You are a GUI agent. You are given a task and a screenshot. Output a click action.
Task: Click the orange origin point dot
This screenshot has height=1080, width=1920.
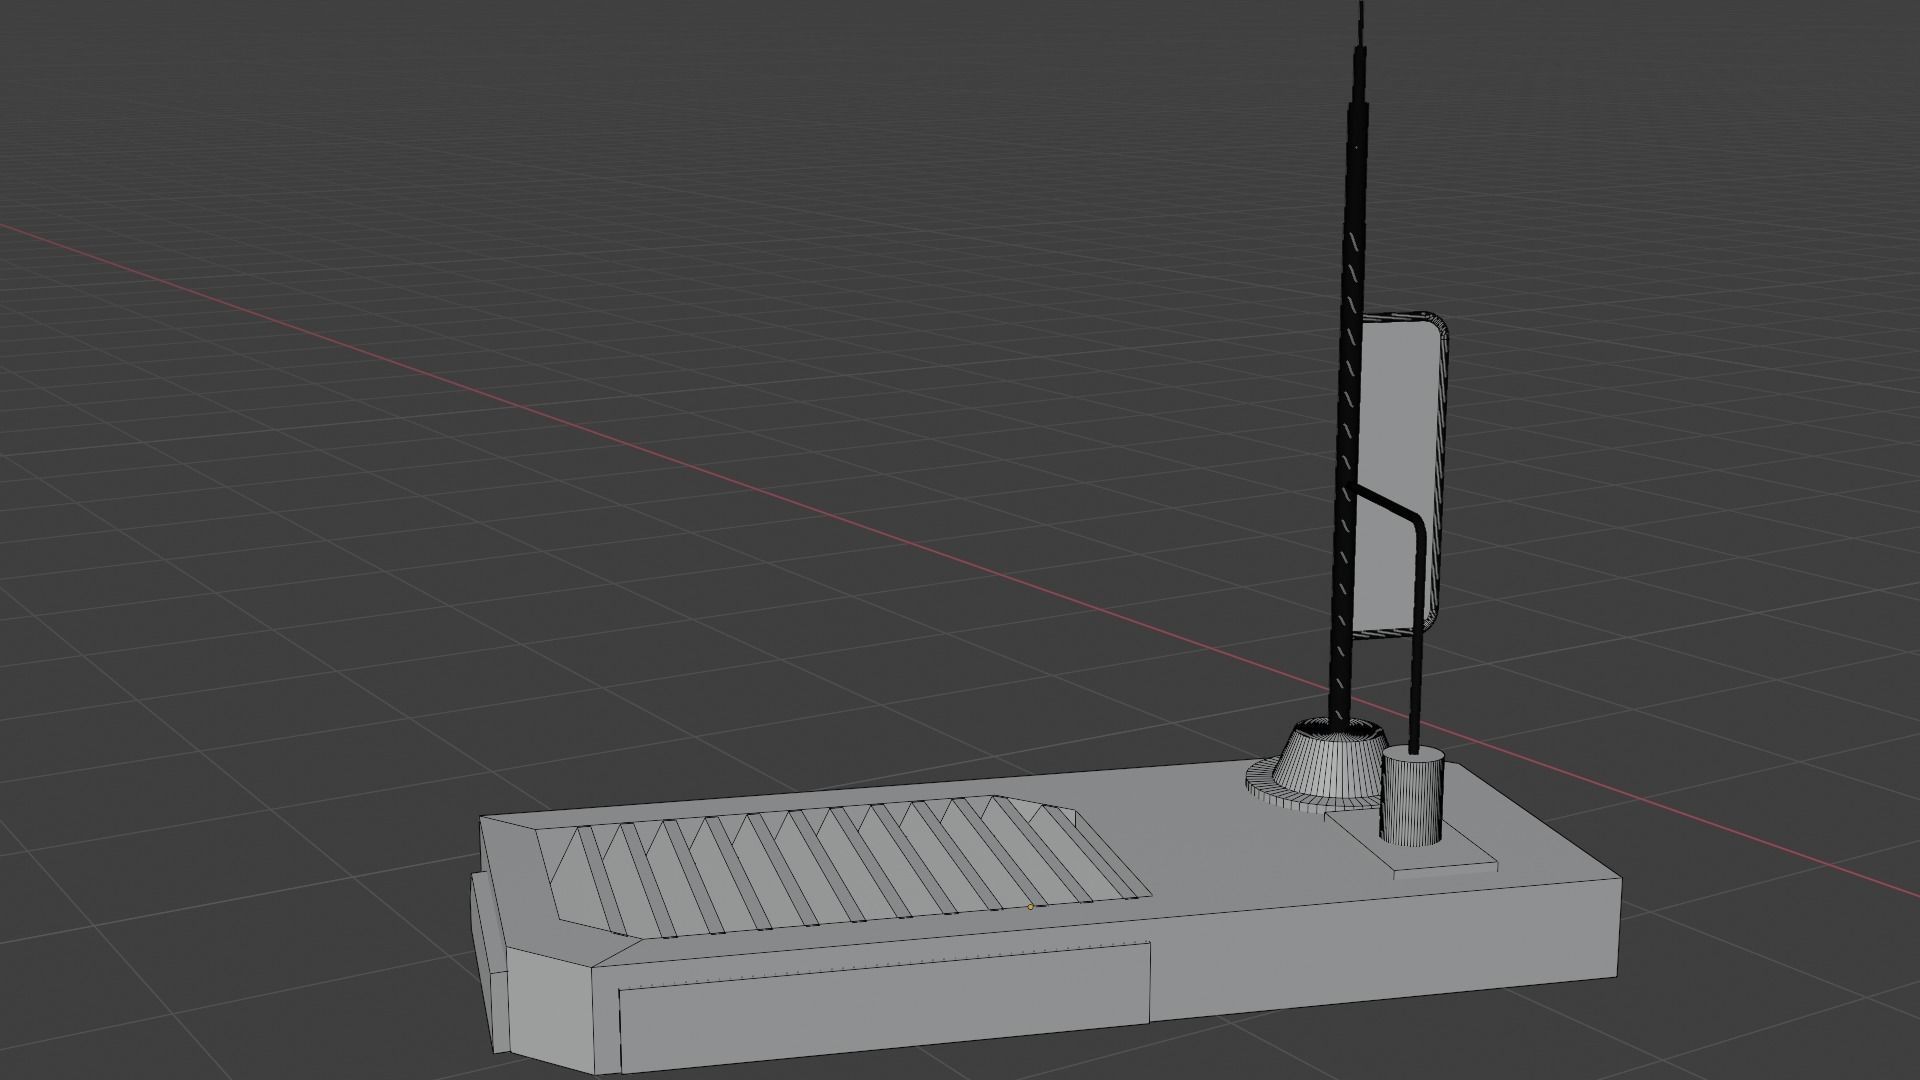point(1030,907)
